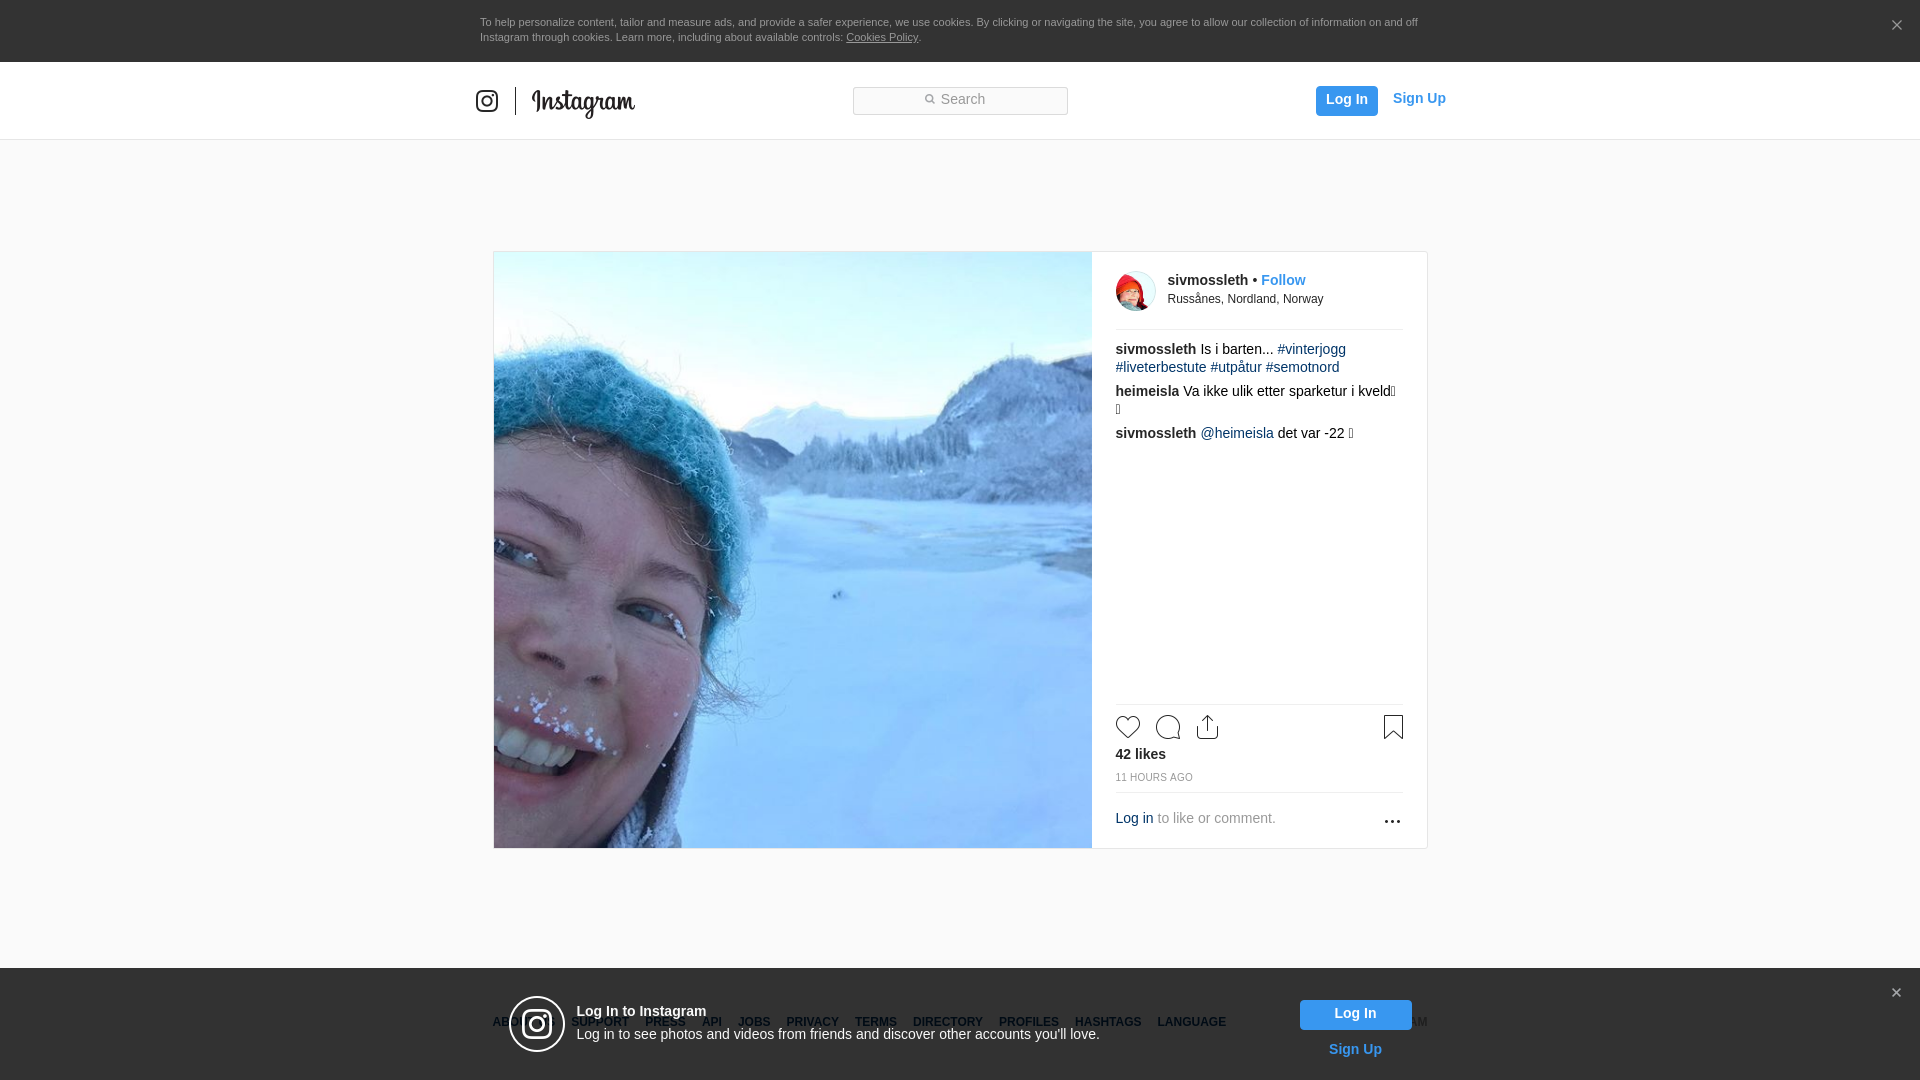This screenshot has height=1080, width=1920.
Task: Follow sivmossleth
Action: (1283, 280)
